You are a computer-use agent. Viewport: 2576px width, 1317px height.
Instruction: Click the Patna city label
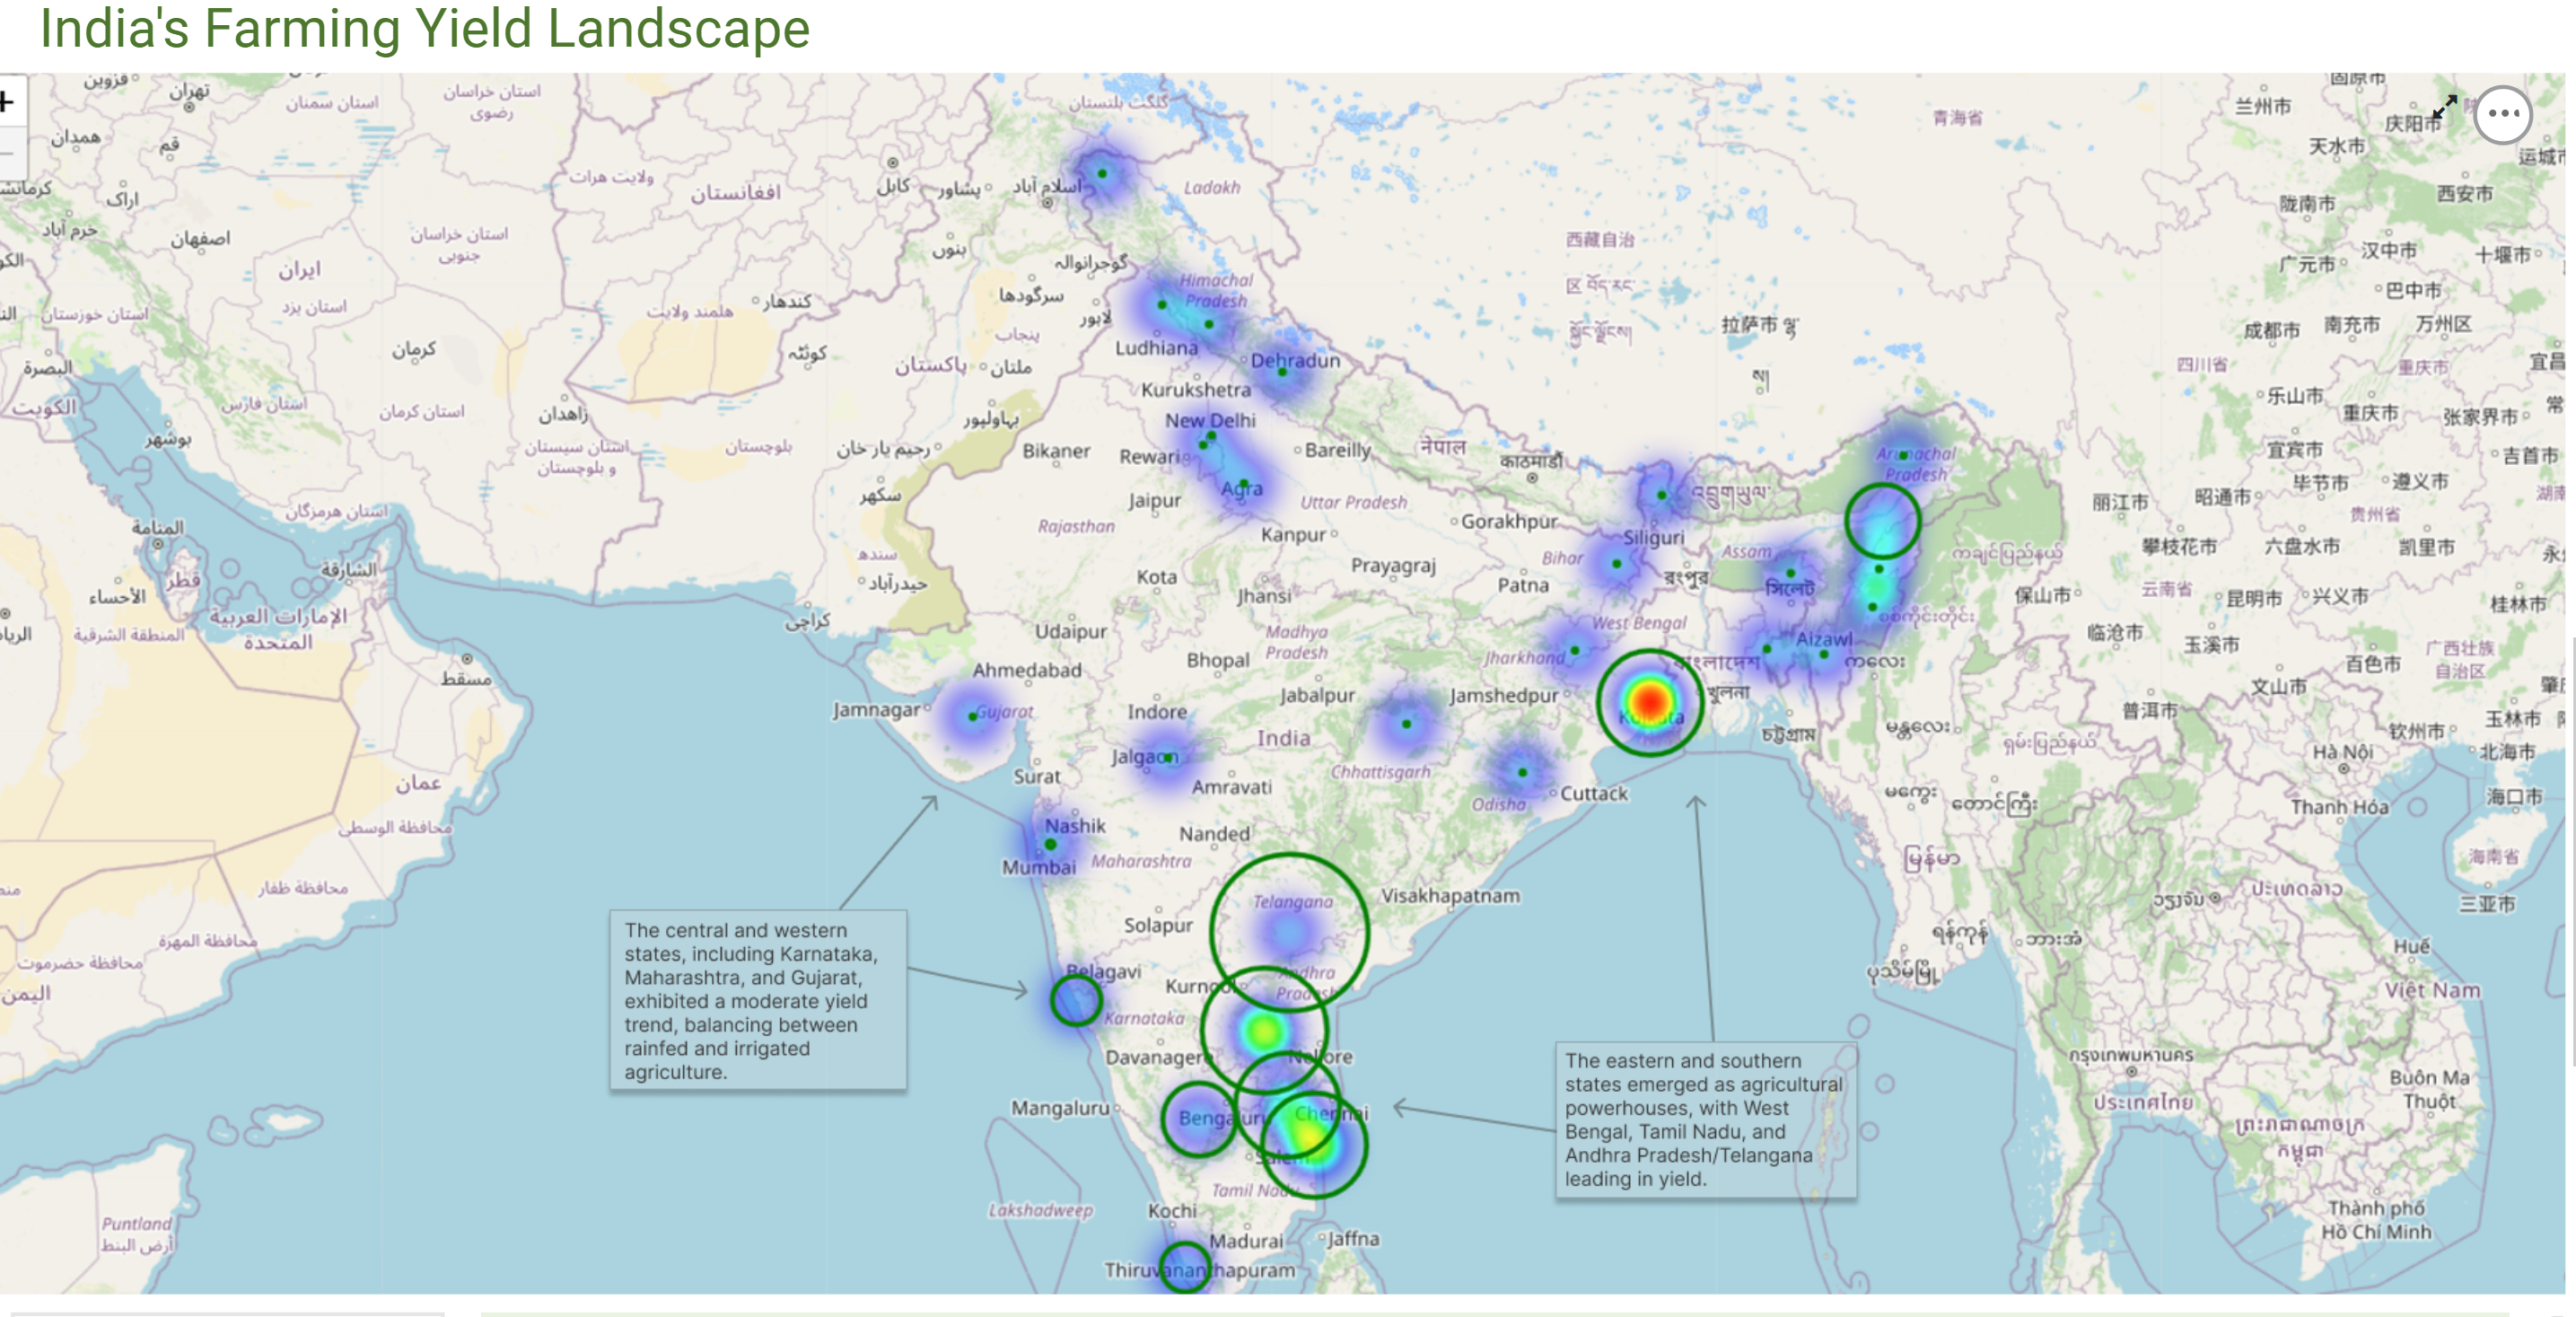(x=1523, y=585)
